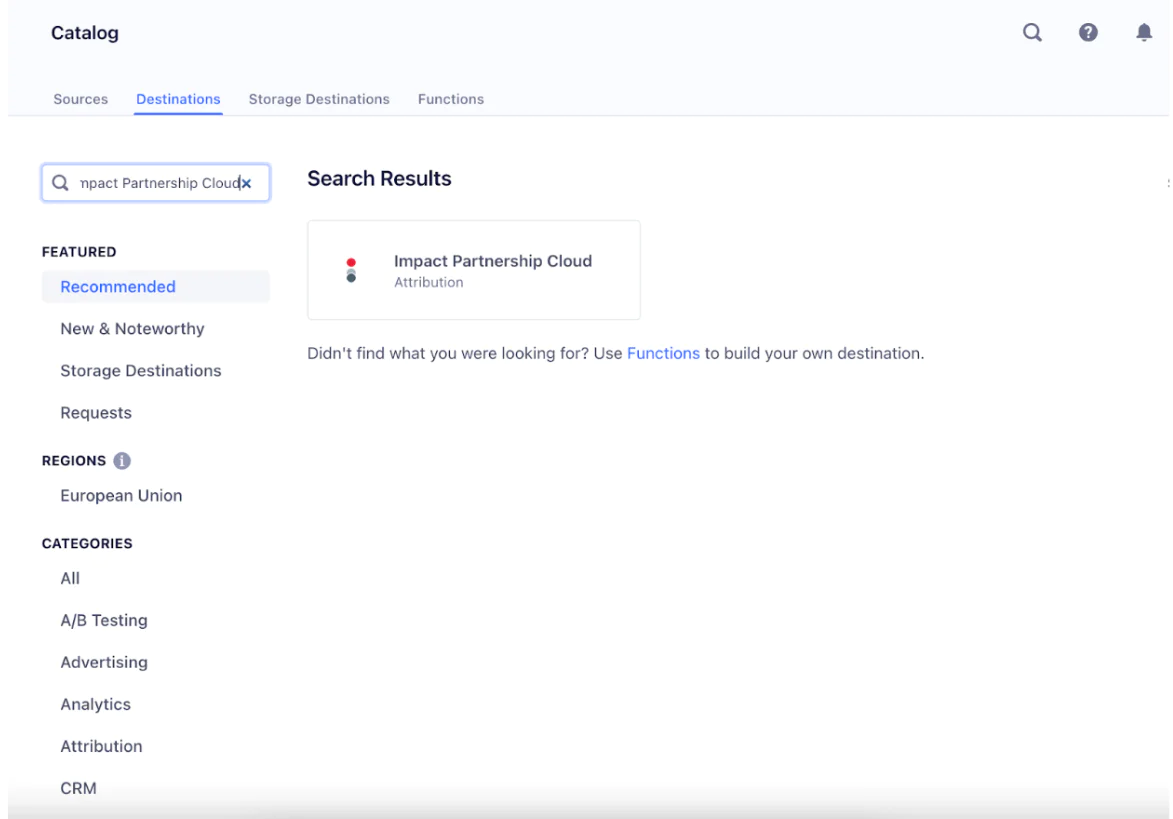Viewport: 1173px width, 819px height.
Task: Choose the Recommended filter
Action: click(117, 286)
